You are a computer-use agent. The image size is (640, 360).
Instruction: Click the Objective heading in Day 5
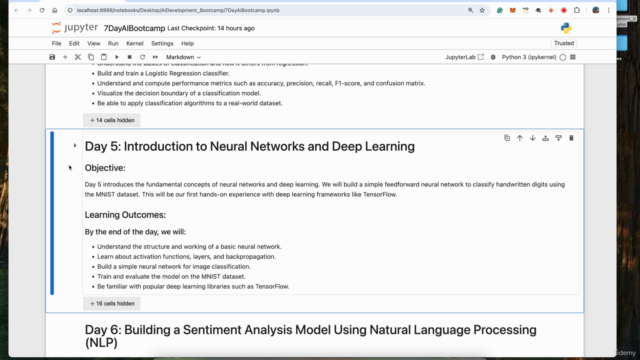tap(105, 168)
